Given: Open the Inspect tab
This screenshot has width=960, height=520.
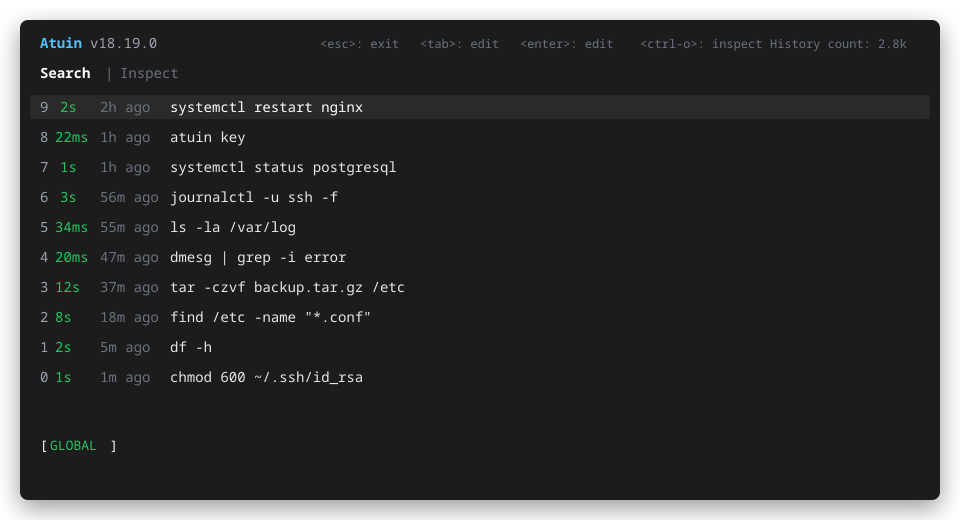Looking at the screenshot, I should point(149,73).
